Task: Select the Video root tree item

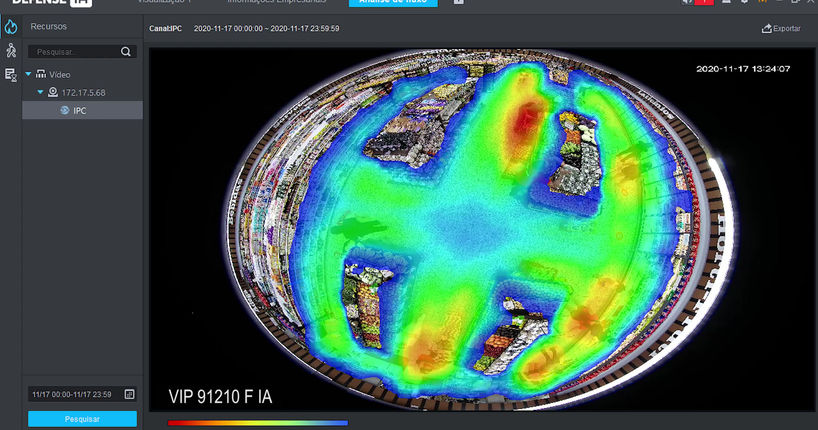Action: coord(53,75)
